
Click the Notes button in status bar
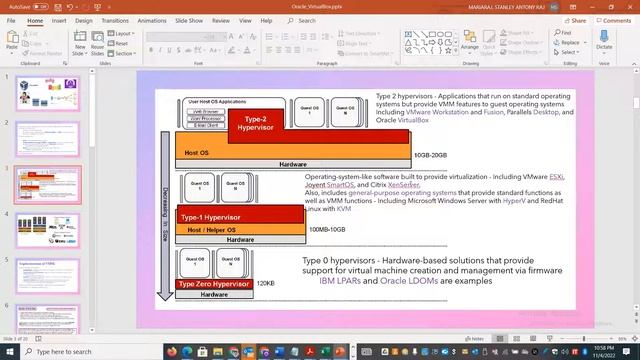click(475, 339)
